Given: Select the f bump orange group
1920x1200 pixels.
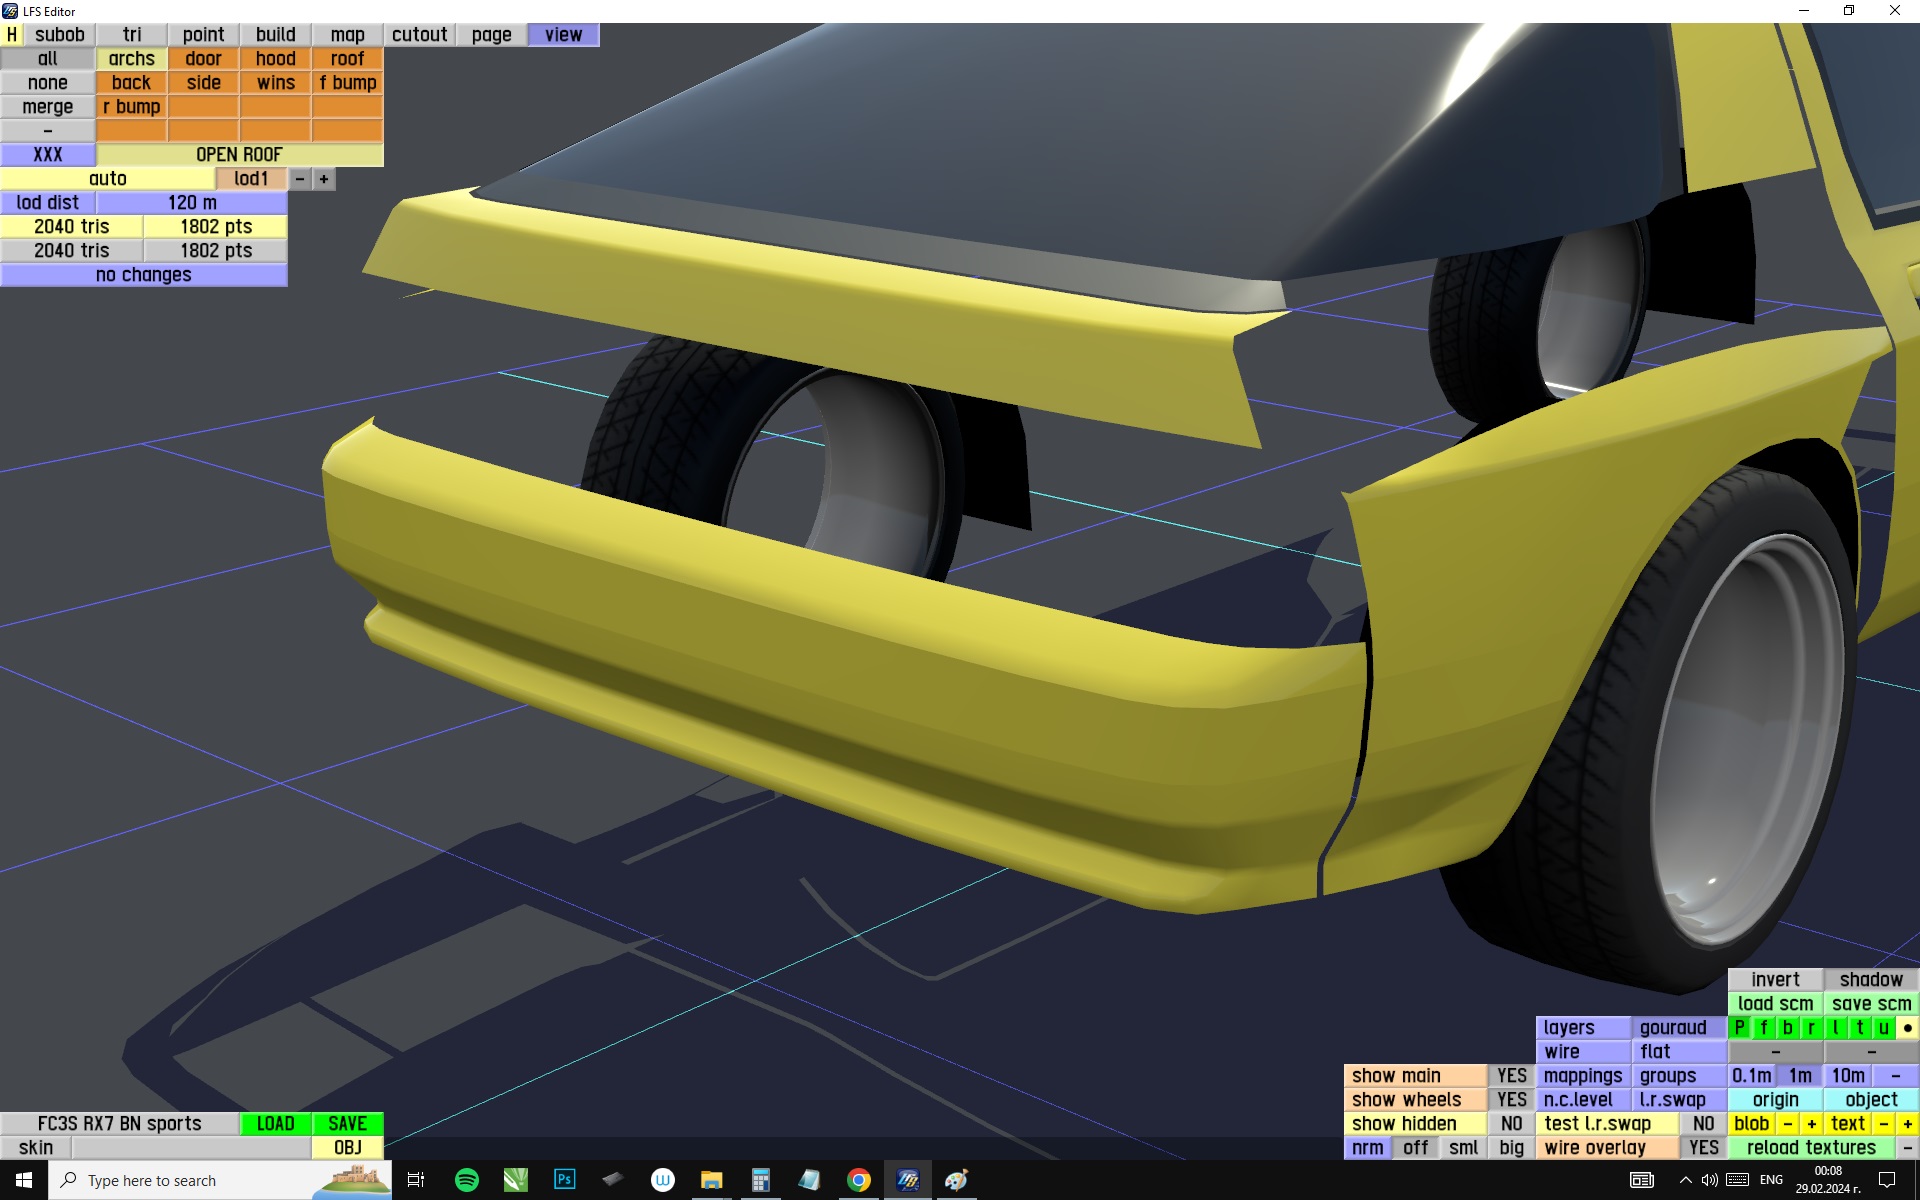Looking at the screenshot, I should pyautogui.click(x=347, y=83).
